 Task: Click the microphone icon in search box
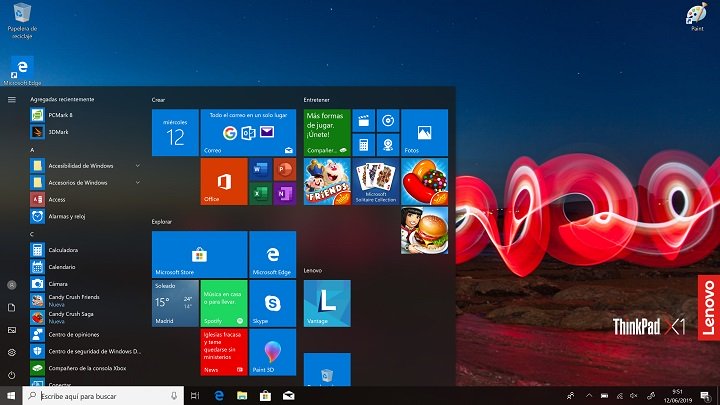(x=174, y=395)
